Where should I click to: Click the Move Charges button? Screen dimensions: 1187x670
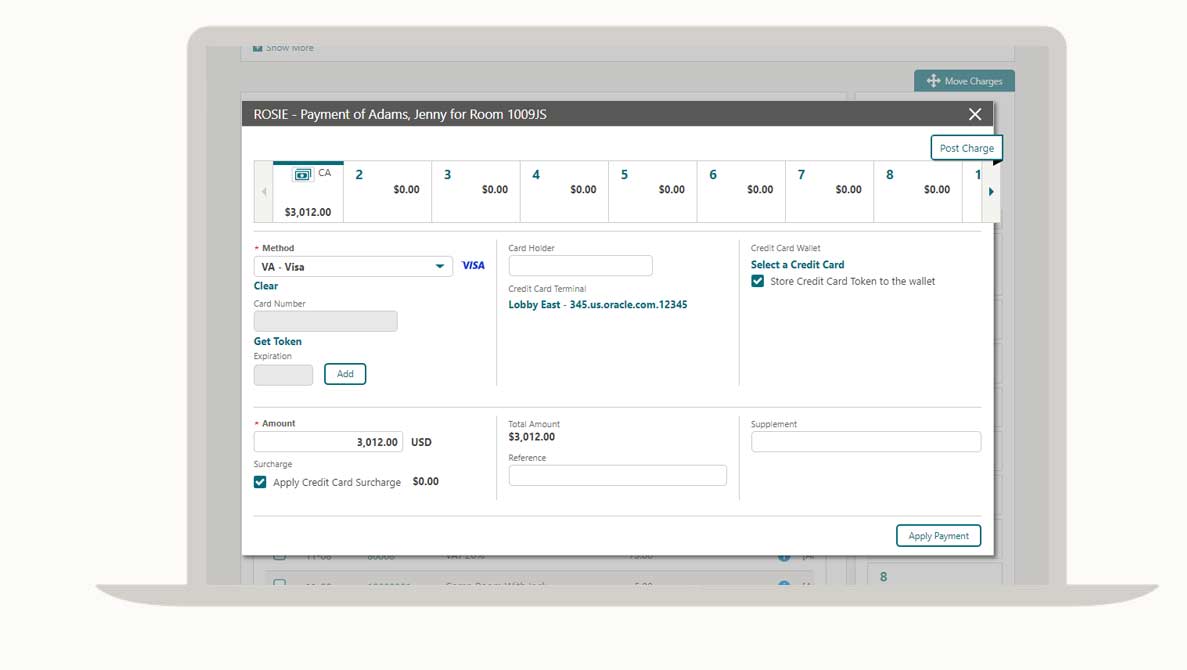coord(964,81)
